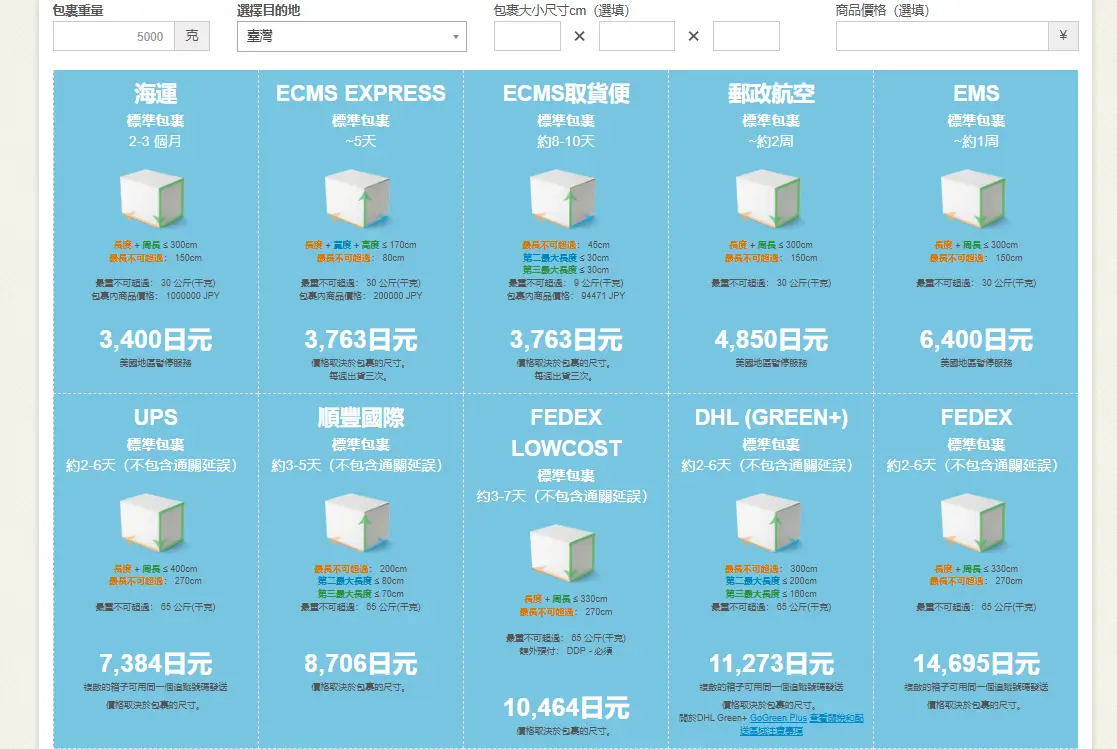Select the 順豐國際 shipping title
Viewport: 1117px width, 749px height.
pos(361,417)
